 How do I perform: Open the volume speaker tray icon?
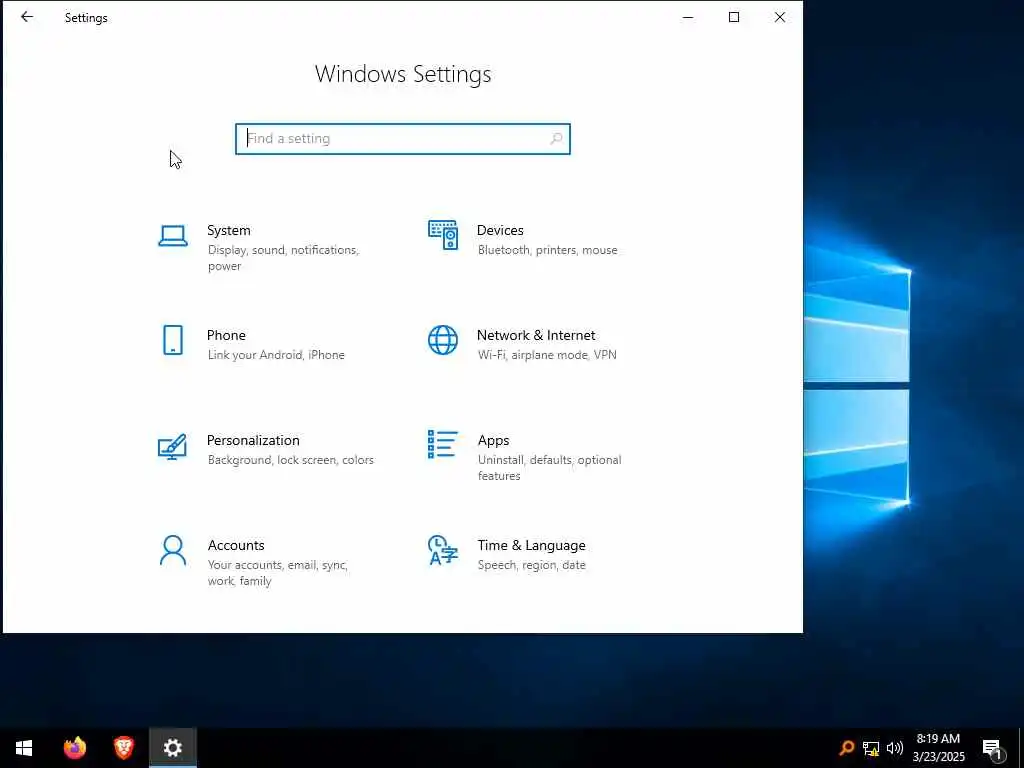pyautogui.click(x=895, y=748)
